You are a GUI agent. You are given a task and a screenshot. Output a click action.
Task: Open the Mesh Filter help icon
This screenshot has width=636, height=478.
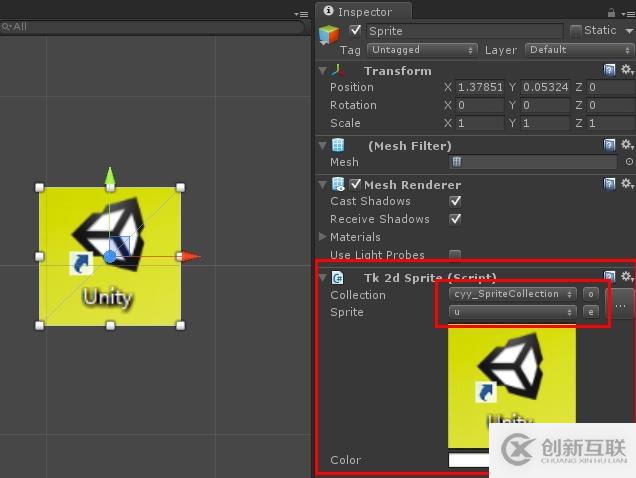point(609,145)
